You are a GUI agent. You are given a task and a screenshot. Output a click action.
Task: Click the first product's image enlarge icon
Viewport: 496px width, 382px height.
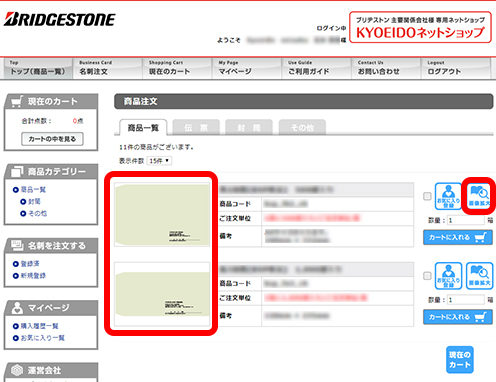479,196
